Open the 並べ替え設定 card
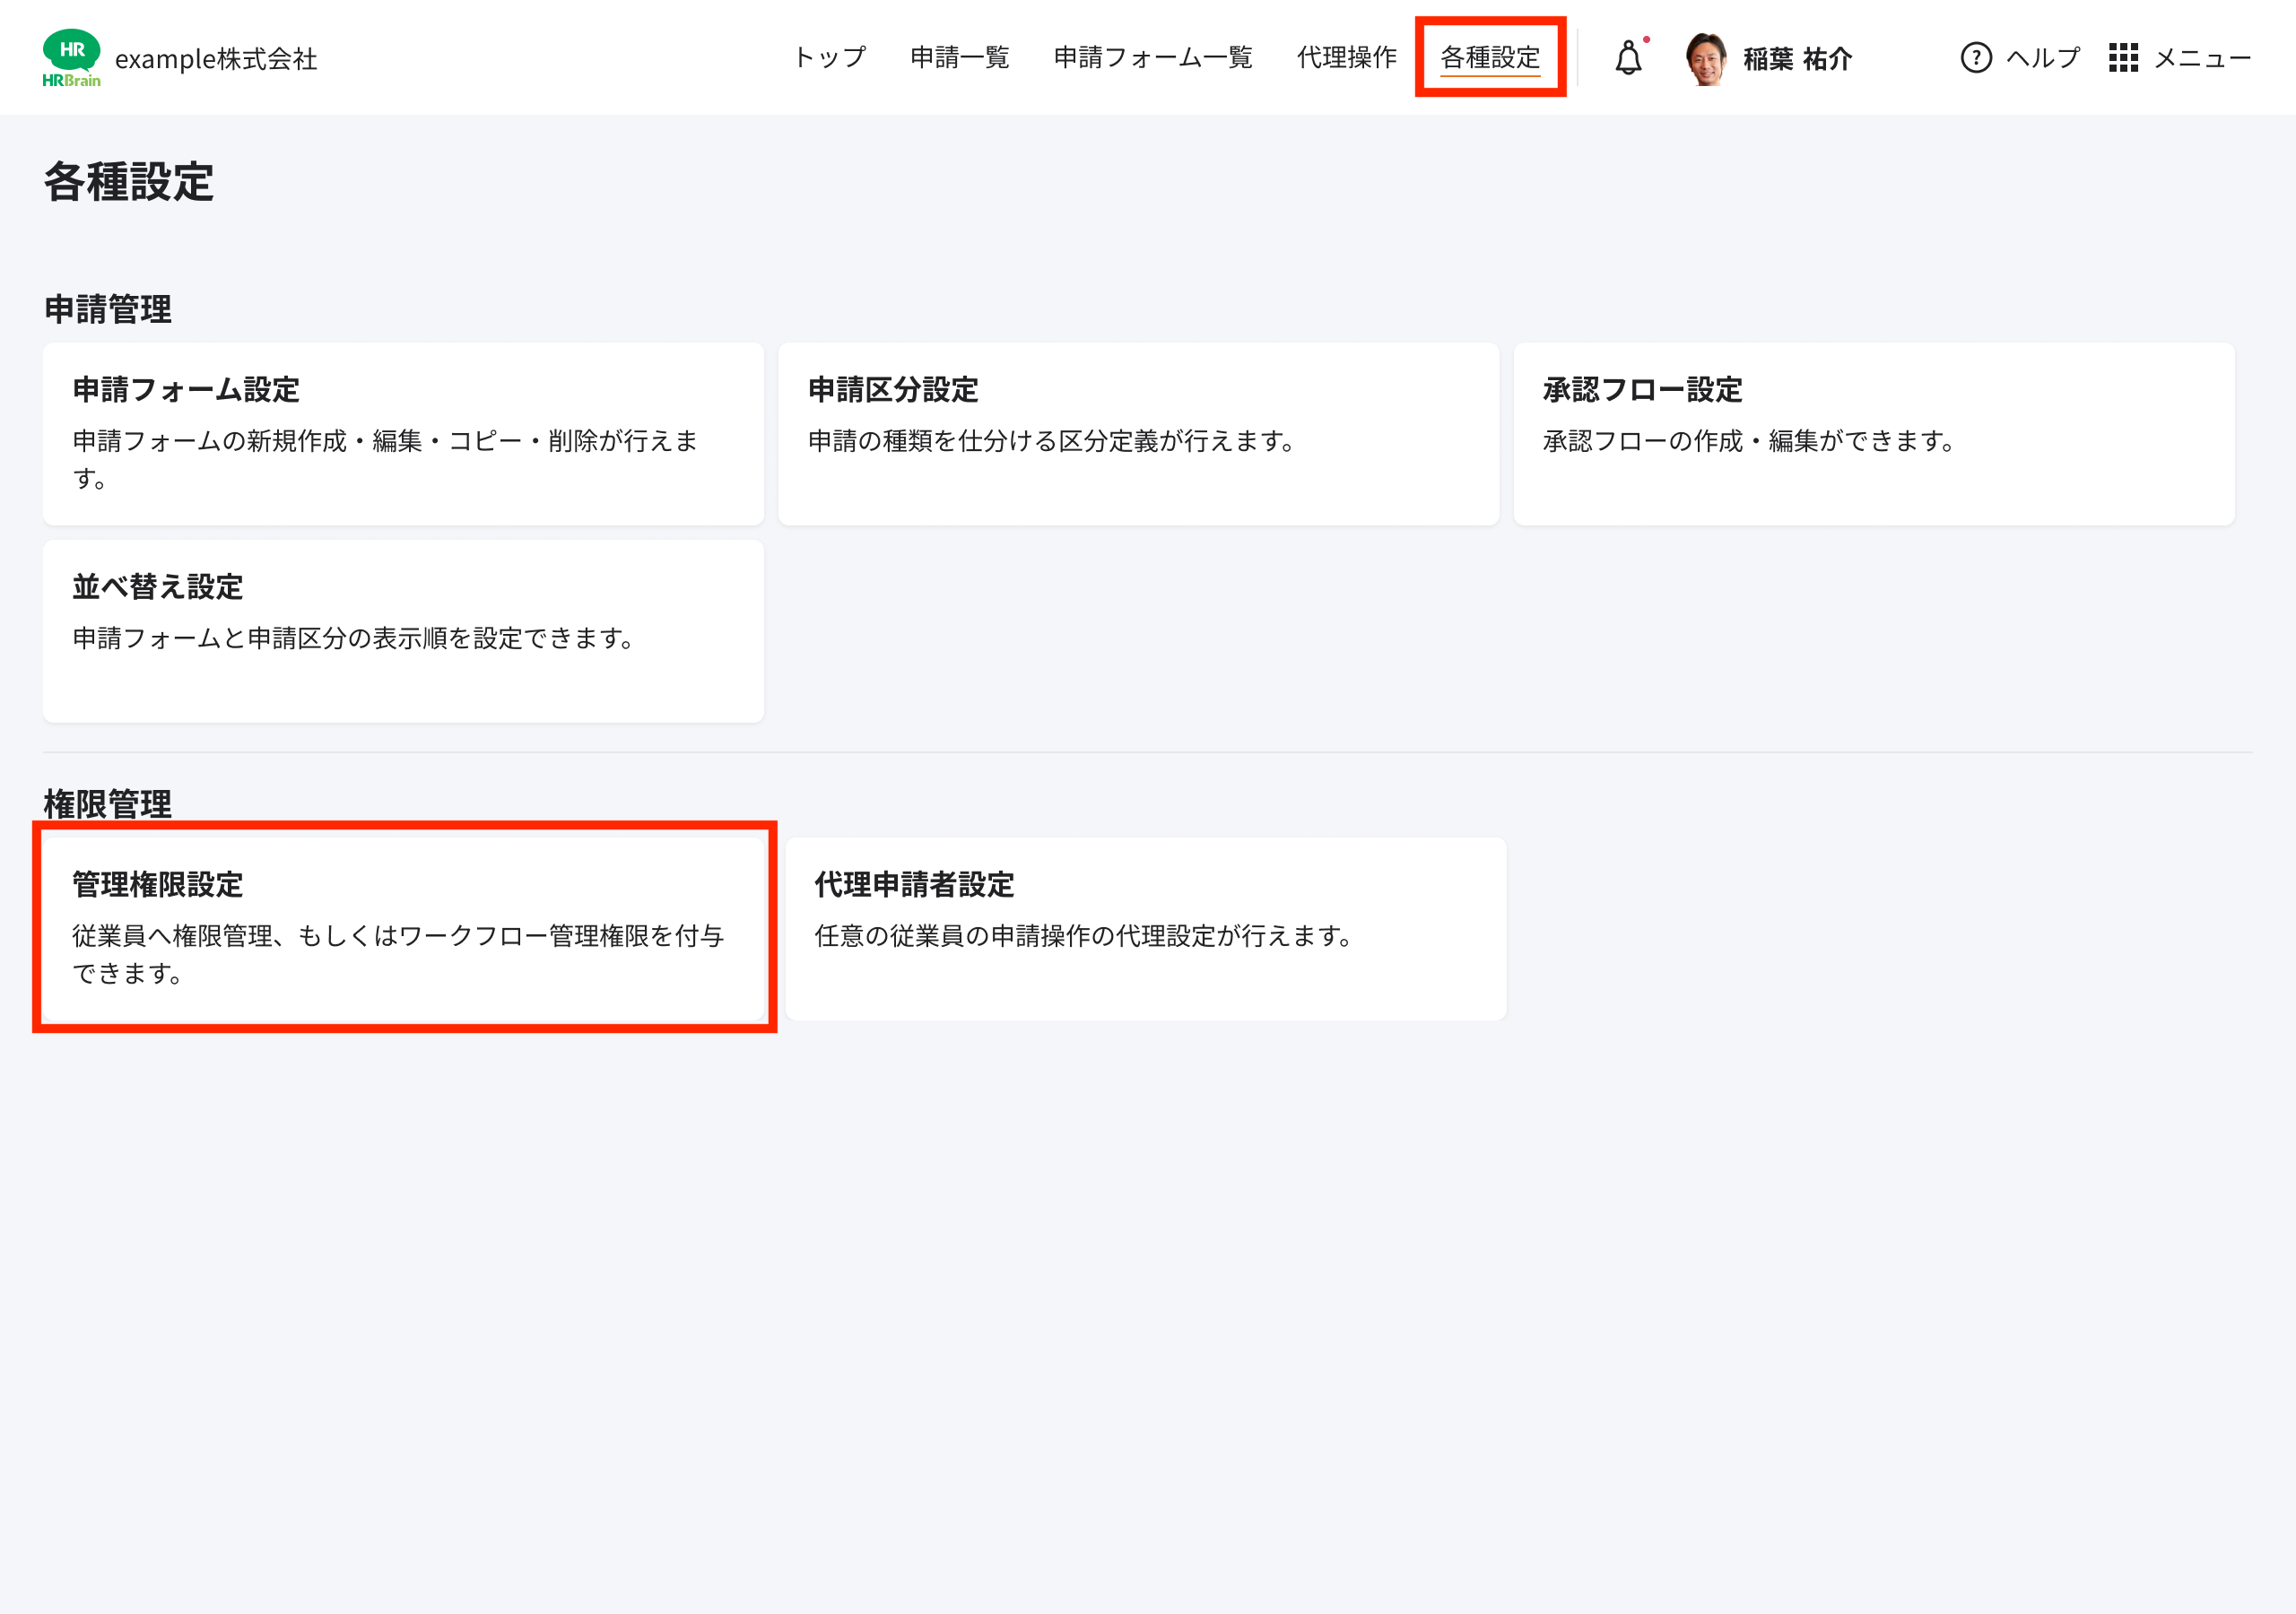Image resolution: width=2296 pixels, height=1614 pixels. 402,630
